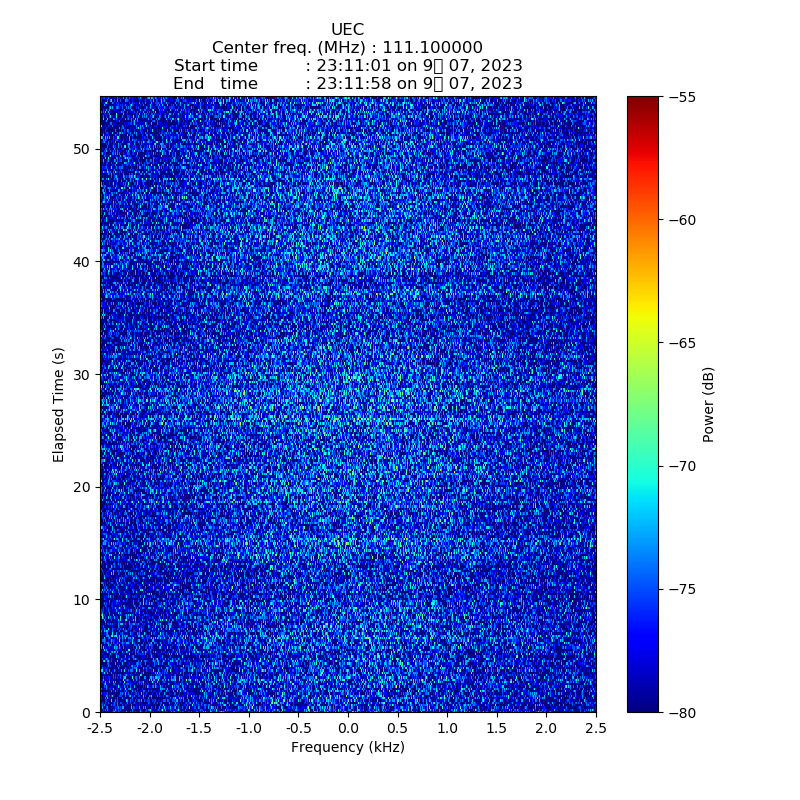Click the -2.5 frequency tick label

[x=100, y=729]
